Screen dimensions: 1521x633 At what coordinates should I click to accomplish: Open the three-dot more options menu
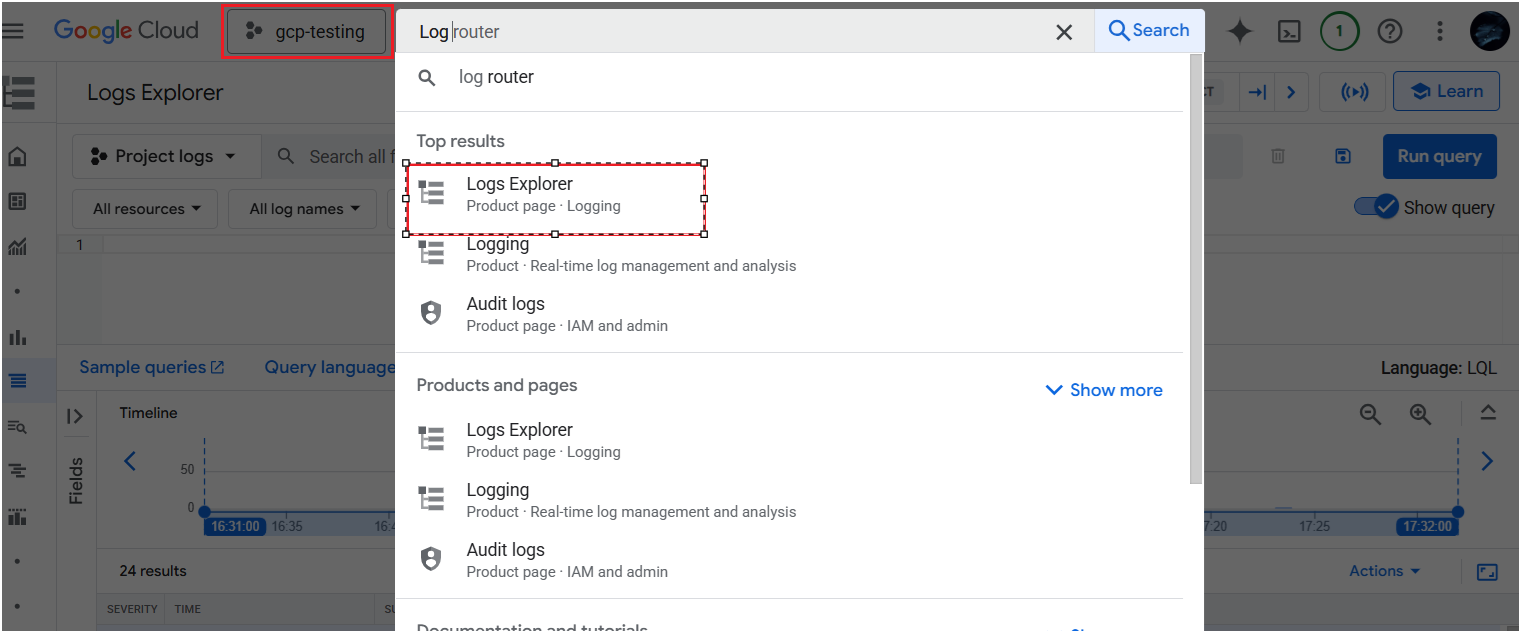point(1440,31)
